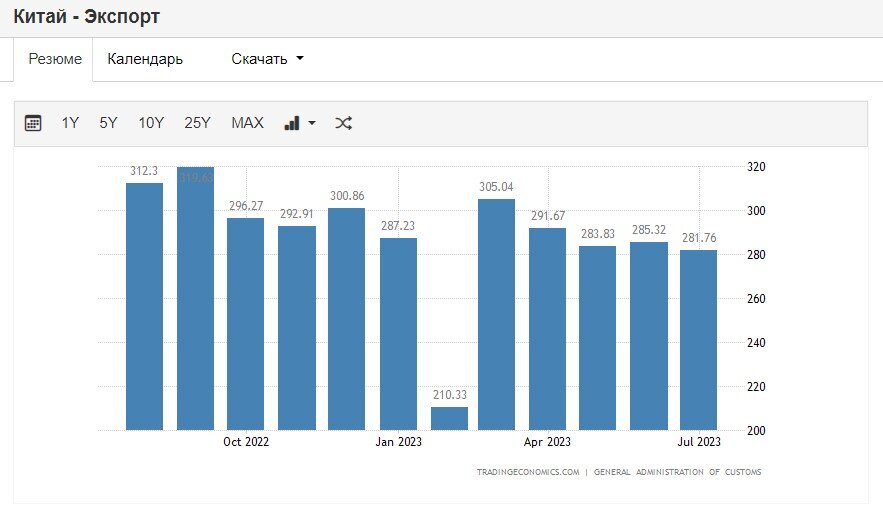Image resolution: width=883 pixels, height=517 pixels.
Task: Click the 200 y-axis value
Action: [x=756, y=430]
